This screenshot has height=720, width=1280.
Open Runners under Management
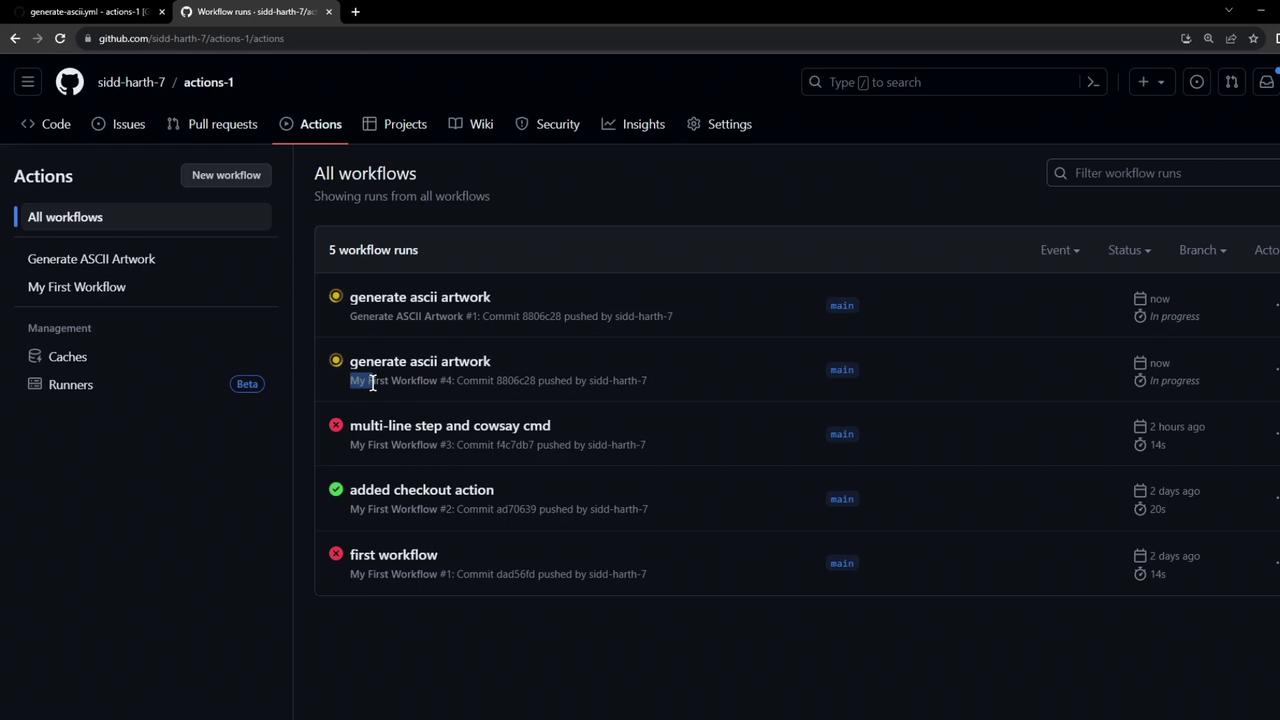(70, 384)
